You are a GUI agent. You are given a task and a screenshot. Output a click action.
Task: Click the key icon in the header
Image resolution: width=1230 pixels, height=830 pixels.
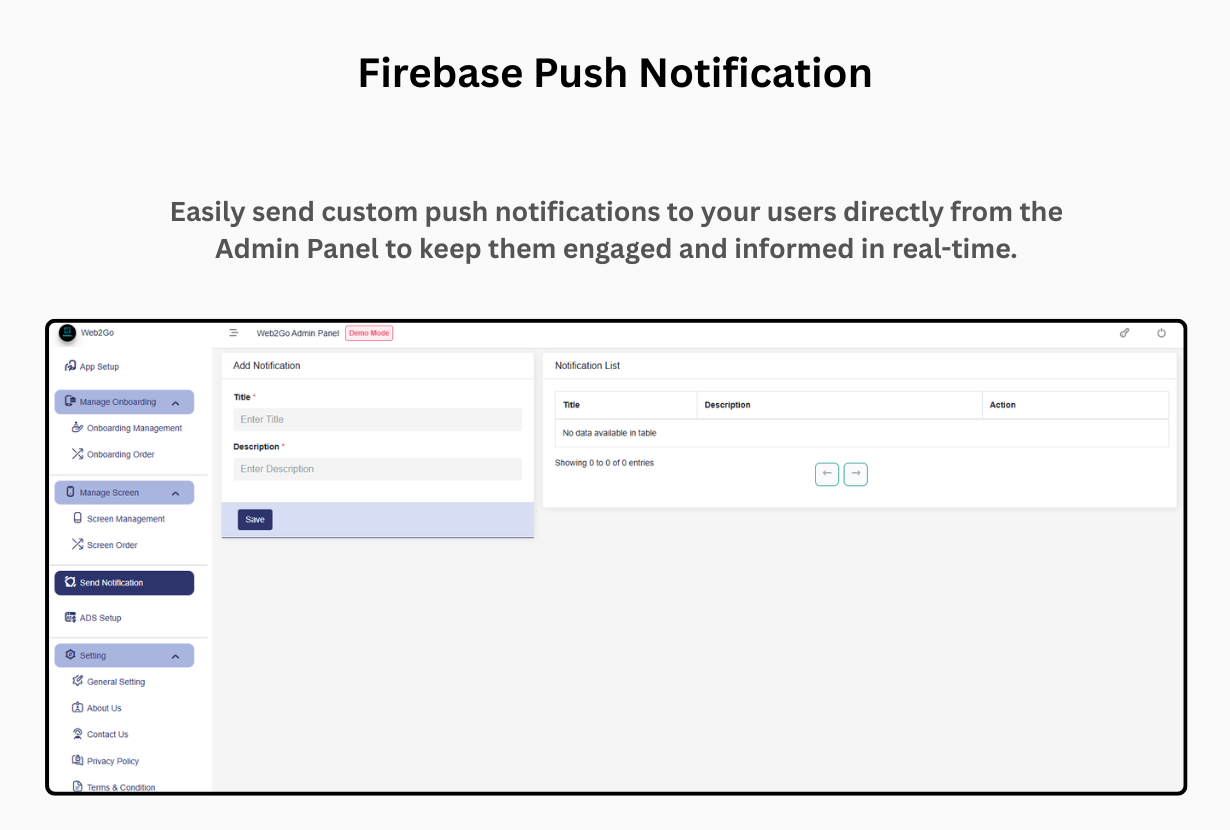[x=1124, y=332]
